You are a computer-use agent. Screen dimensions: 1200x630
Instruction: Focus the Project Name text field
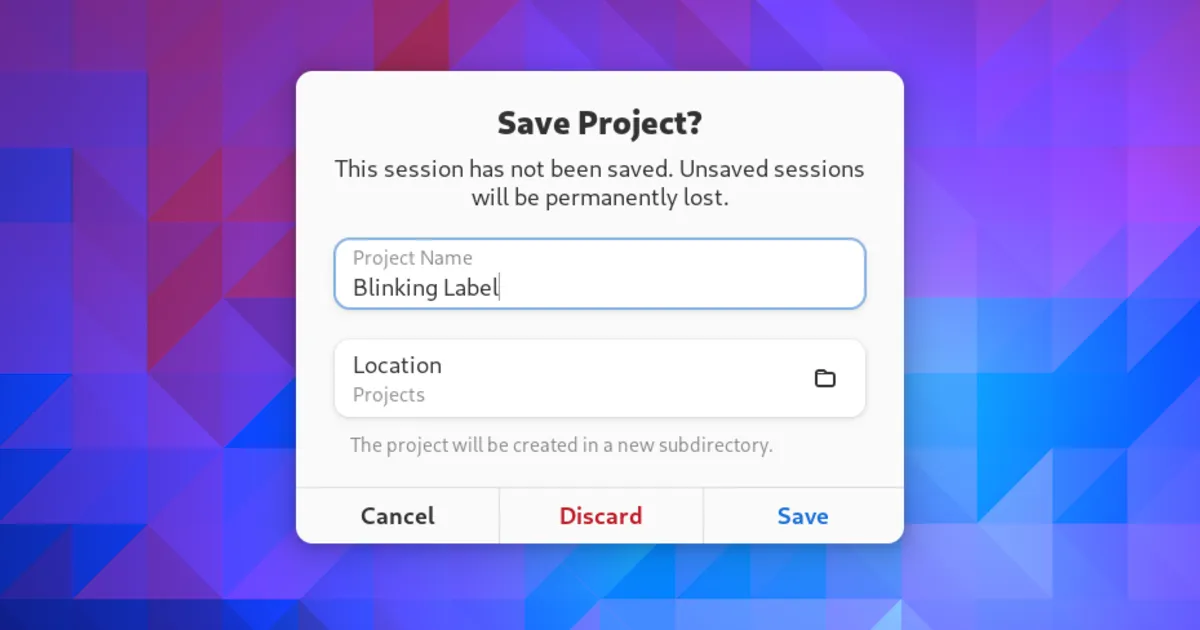pos(600,274)
